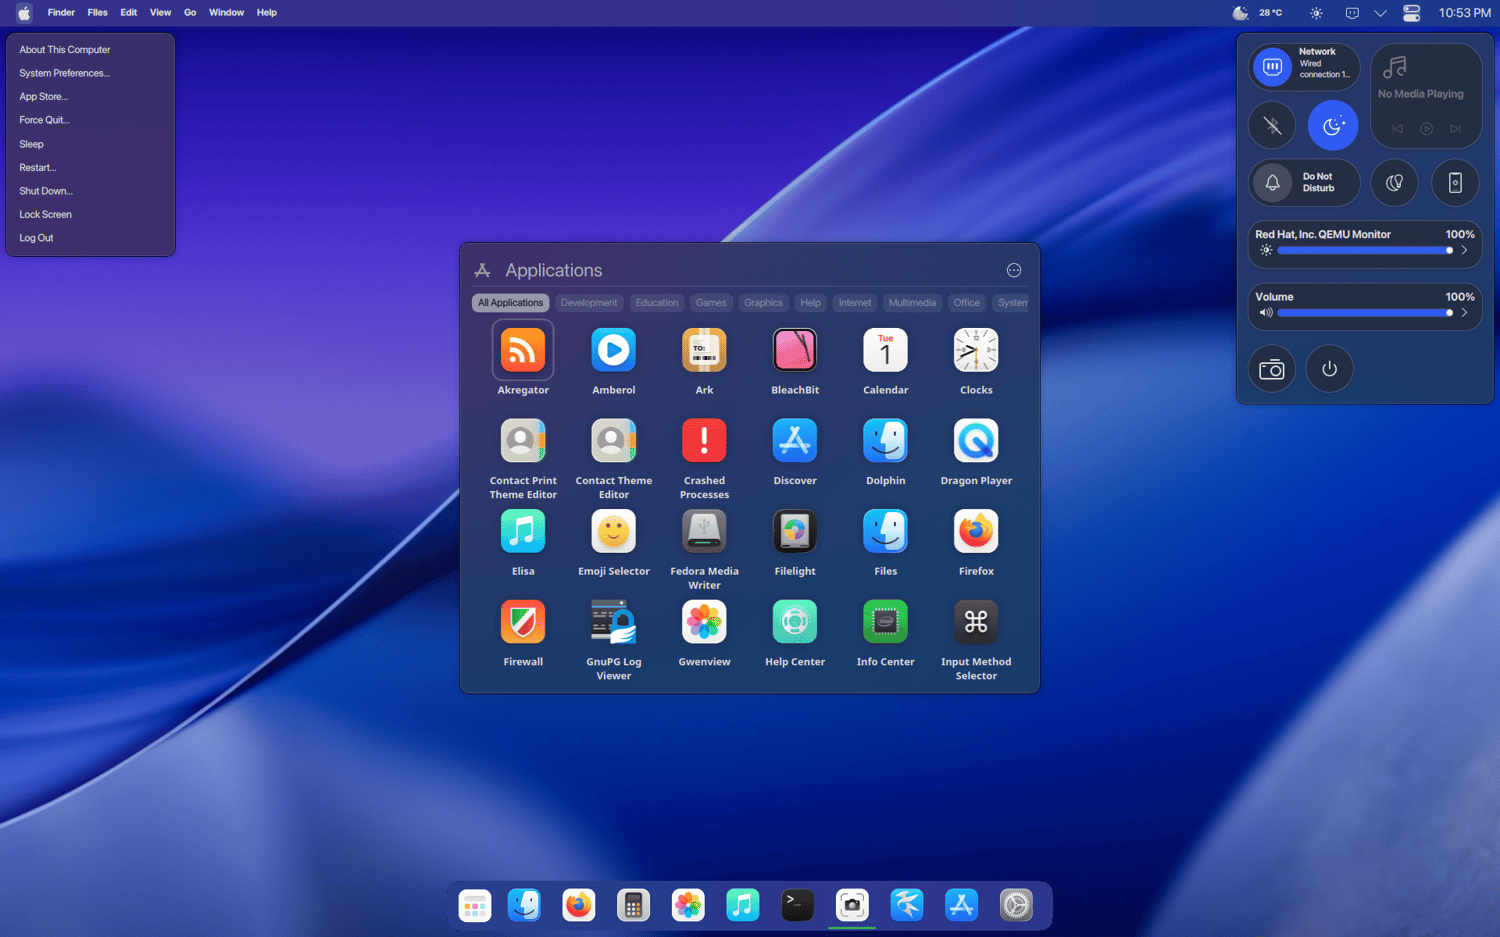Screen dimensions: 1500x937
Task: Open the Applications panel more-options ellipsis
Action: [1014, 270]
